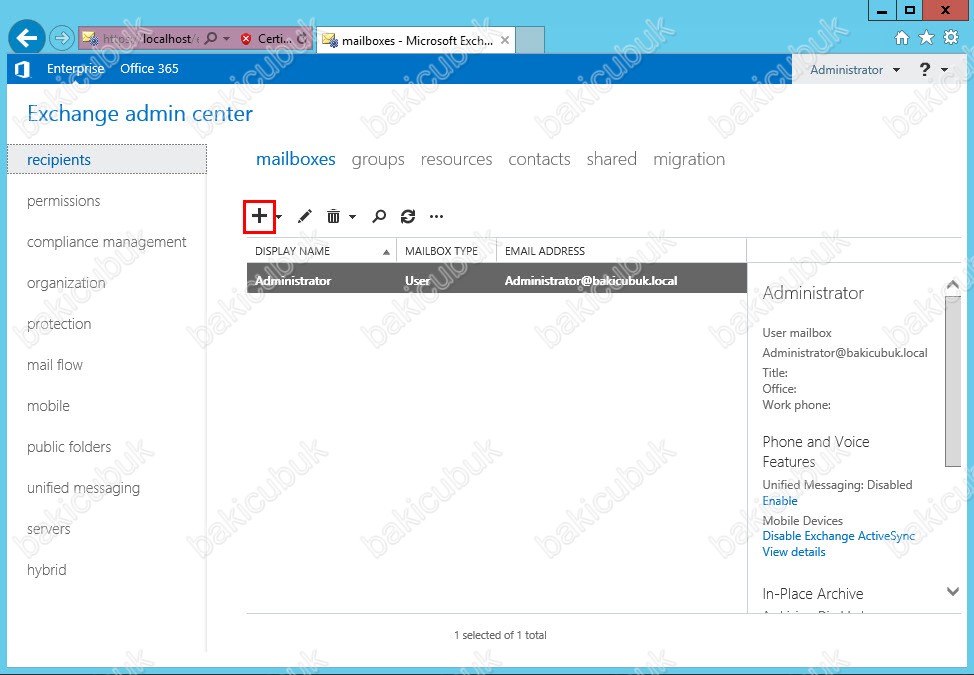Image resolution: width=974 pixels, height=675 pixels.
Task: Click the details pane vertical scrollbar thumb
Action: (x=952, y=381)
